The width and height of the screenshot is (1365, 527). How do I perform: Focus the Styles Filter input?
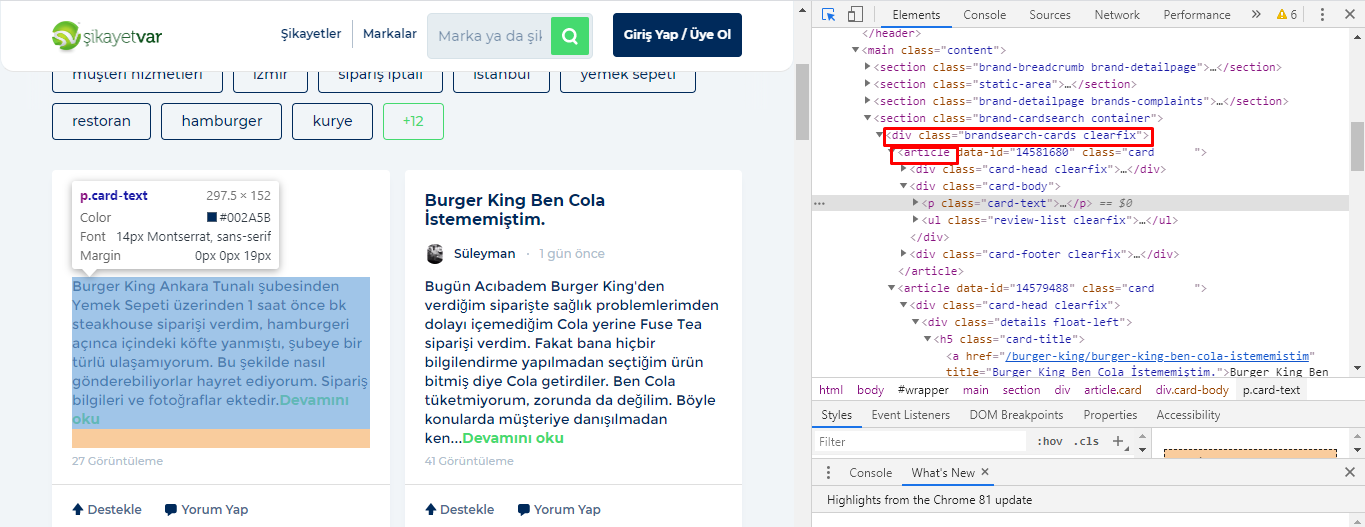pyautogui.click(x=922, y=441)
